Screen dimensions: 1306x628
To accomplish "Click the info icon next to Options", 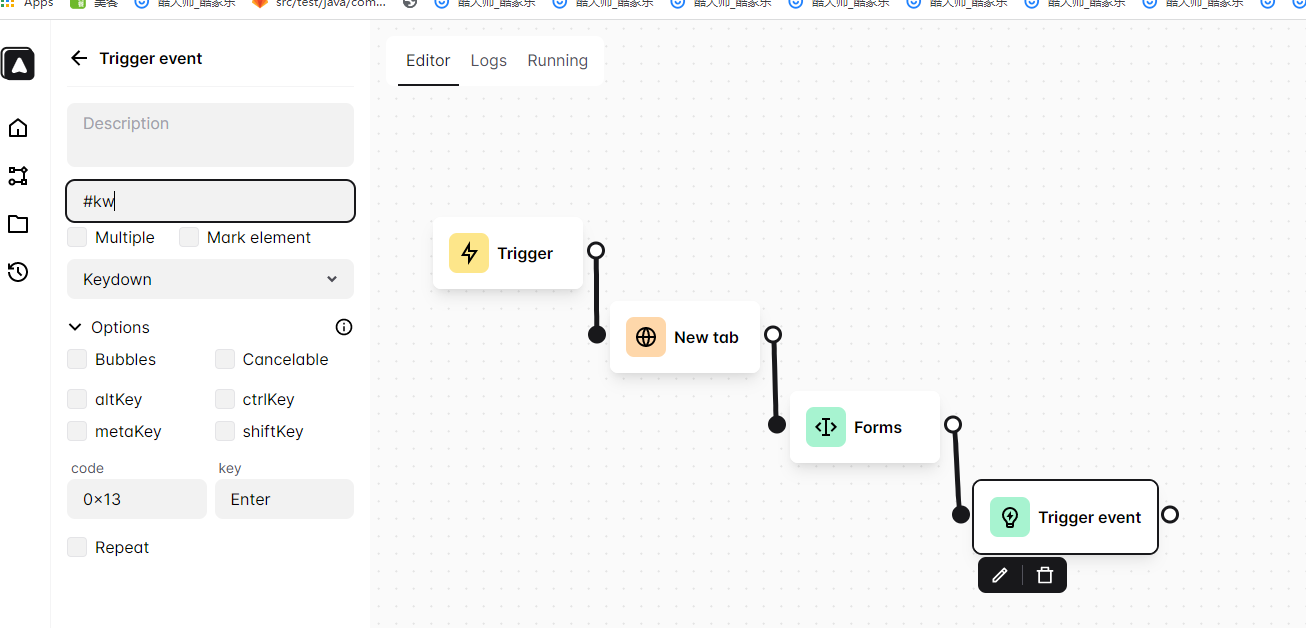I will tap(343, 327).
